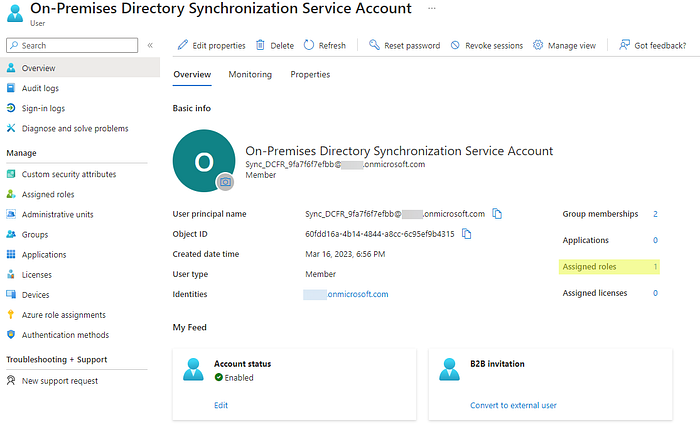The height and width of the screenshot is (429, 700).
Task: Open Assigned licenses count 0
Action: click(x=655, y=293)
